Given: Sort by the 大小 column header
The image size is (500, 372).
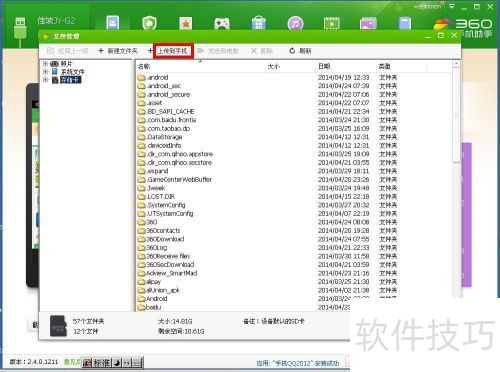Looking at the screenshot, I should [274, 66].
